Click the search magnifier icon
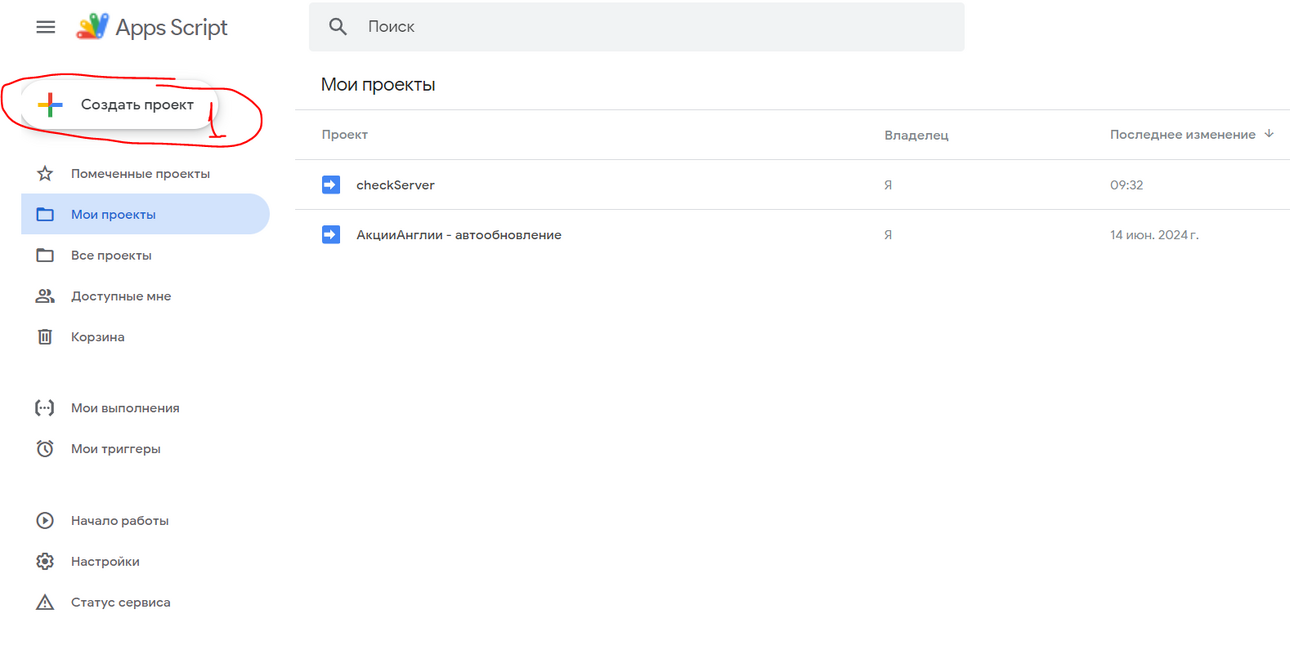 click(x=338, y=27)
